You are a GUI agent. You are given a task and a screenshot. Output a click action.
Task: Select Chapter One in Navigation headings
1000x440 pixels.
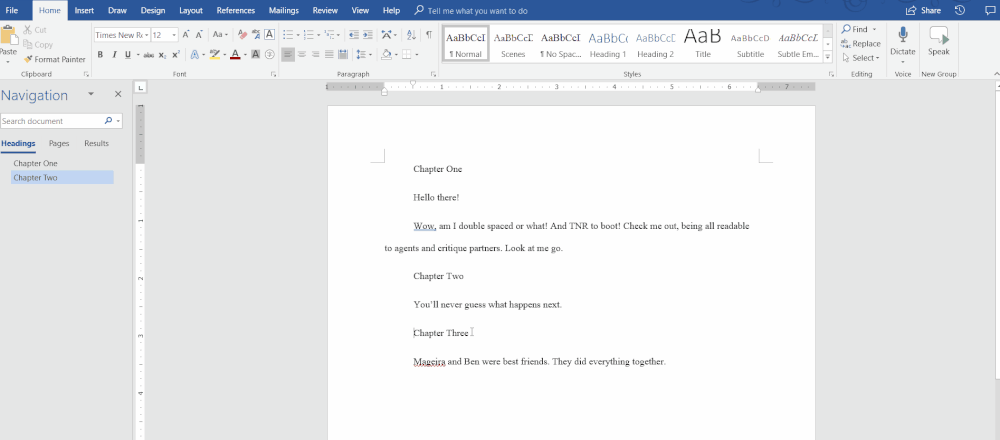coord(36,164)
